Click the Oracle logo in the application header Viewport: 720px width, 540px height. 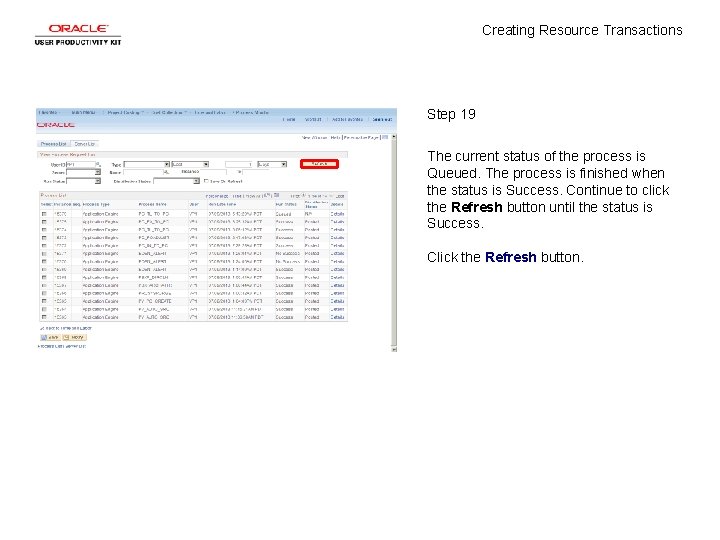click(x=56, y=125)
